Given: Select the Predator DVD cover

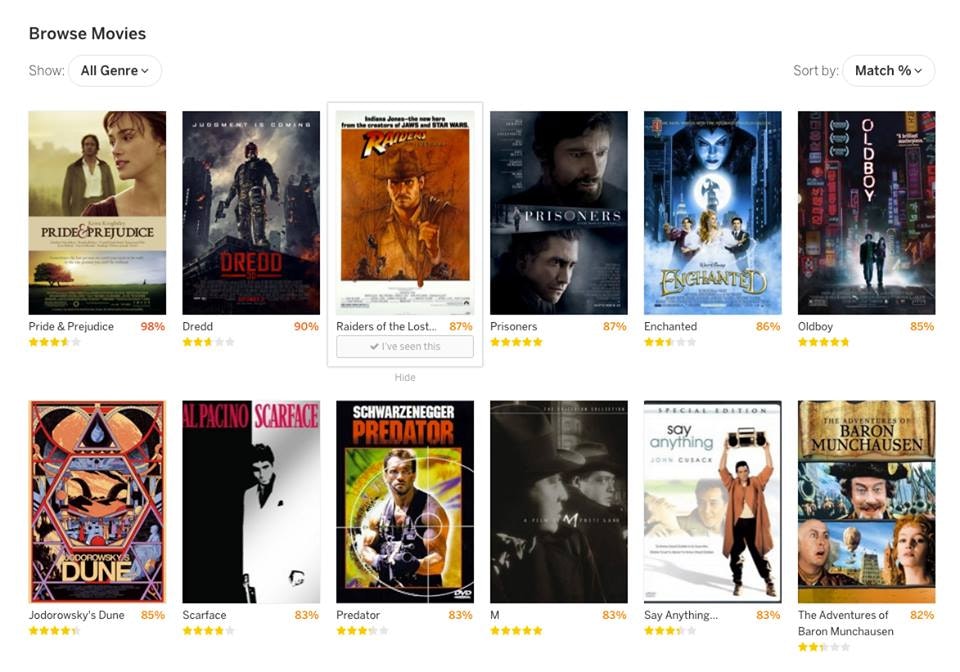Looking at the screenshot, I should pos(405,502).
